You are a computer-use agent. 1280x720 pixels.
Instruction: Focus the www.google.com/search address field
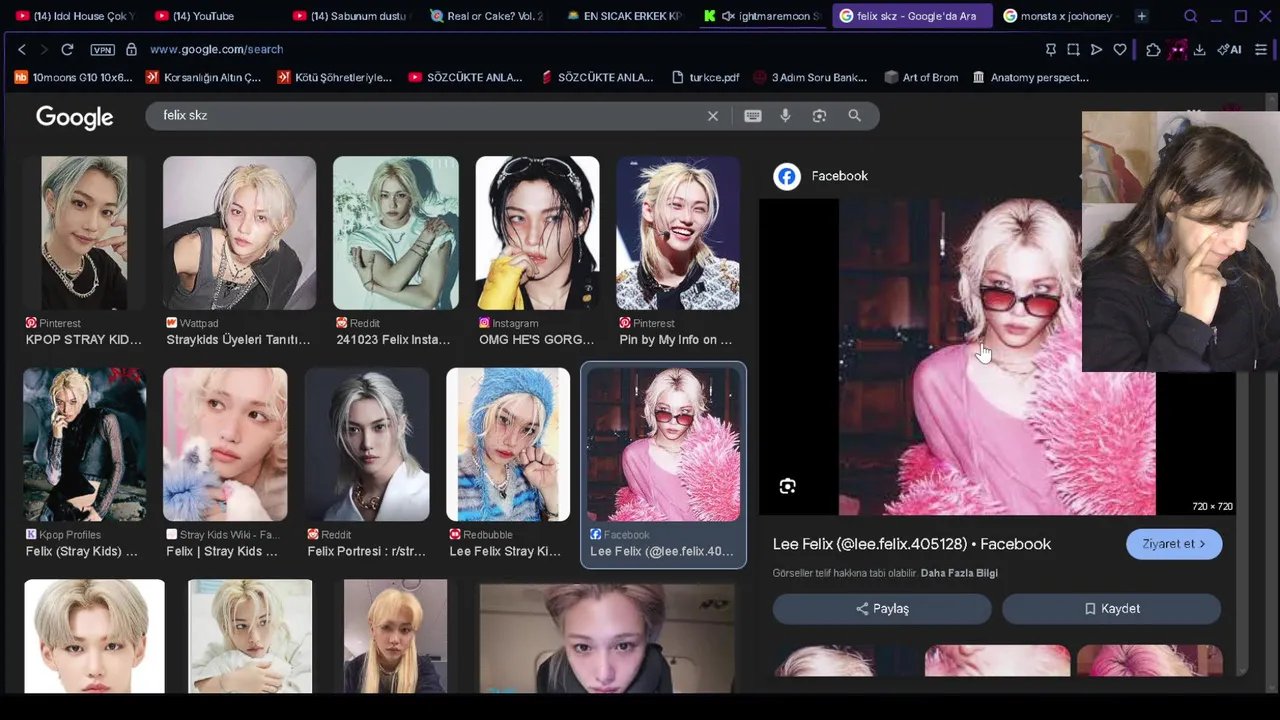pos(216,49)
